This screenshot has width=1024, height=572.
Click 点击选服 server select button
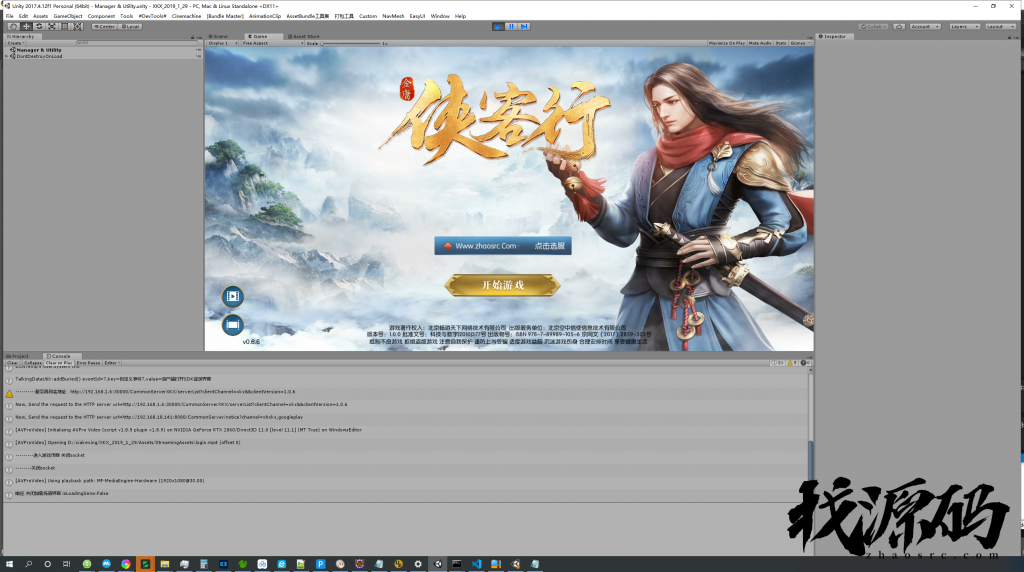click(x=549, y=246)
